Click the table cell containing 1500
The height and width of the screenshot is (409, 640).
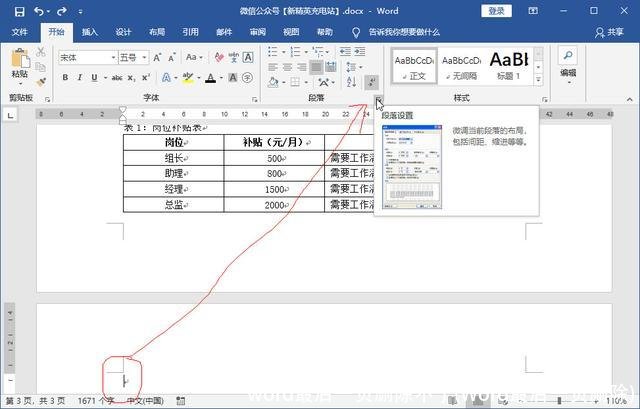pos(274,189)
